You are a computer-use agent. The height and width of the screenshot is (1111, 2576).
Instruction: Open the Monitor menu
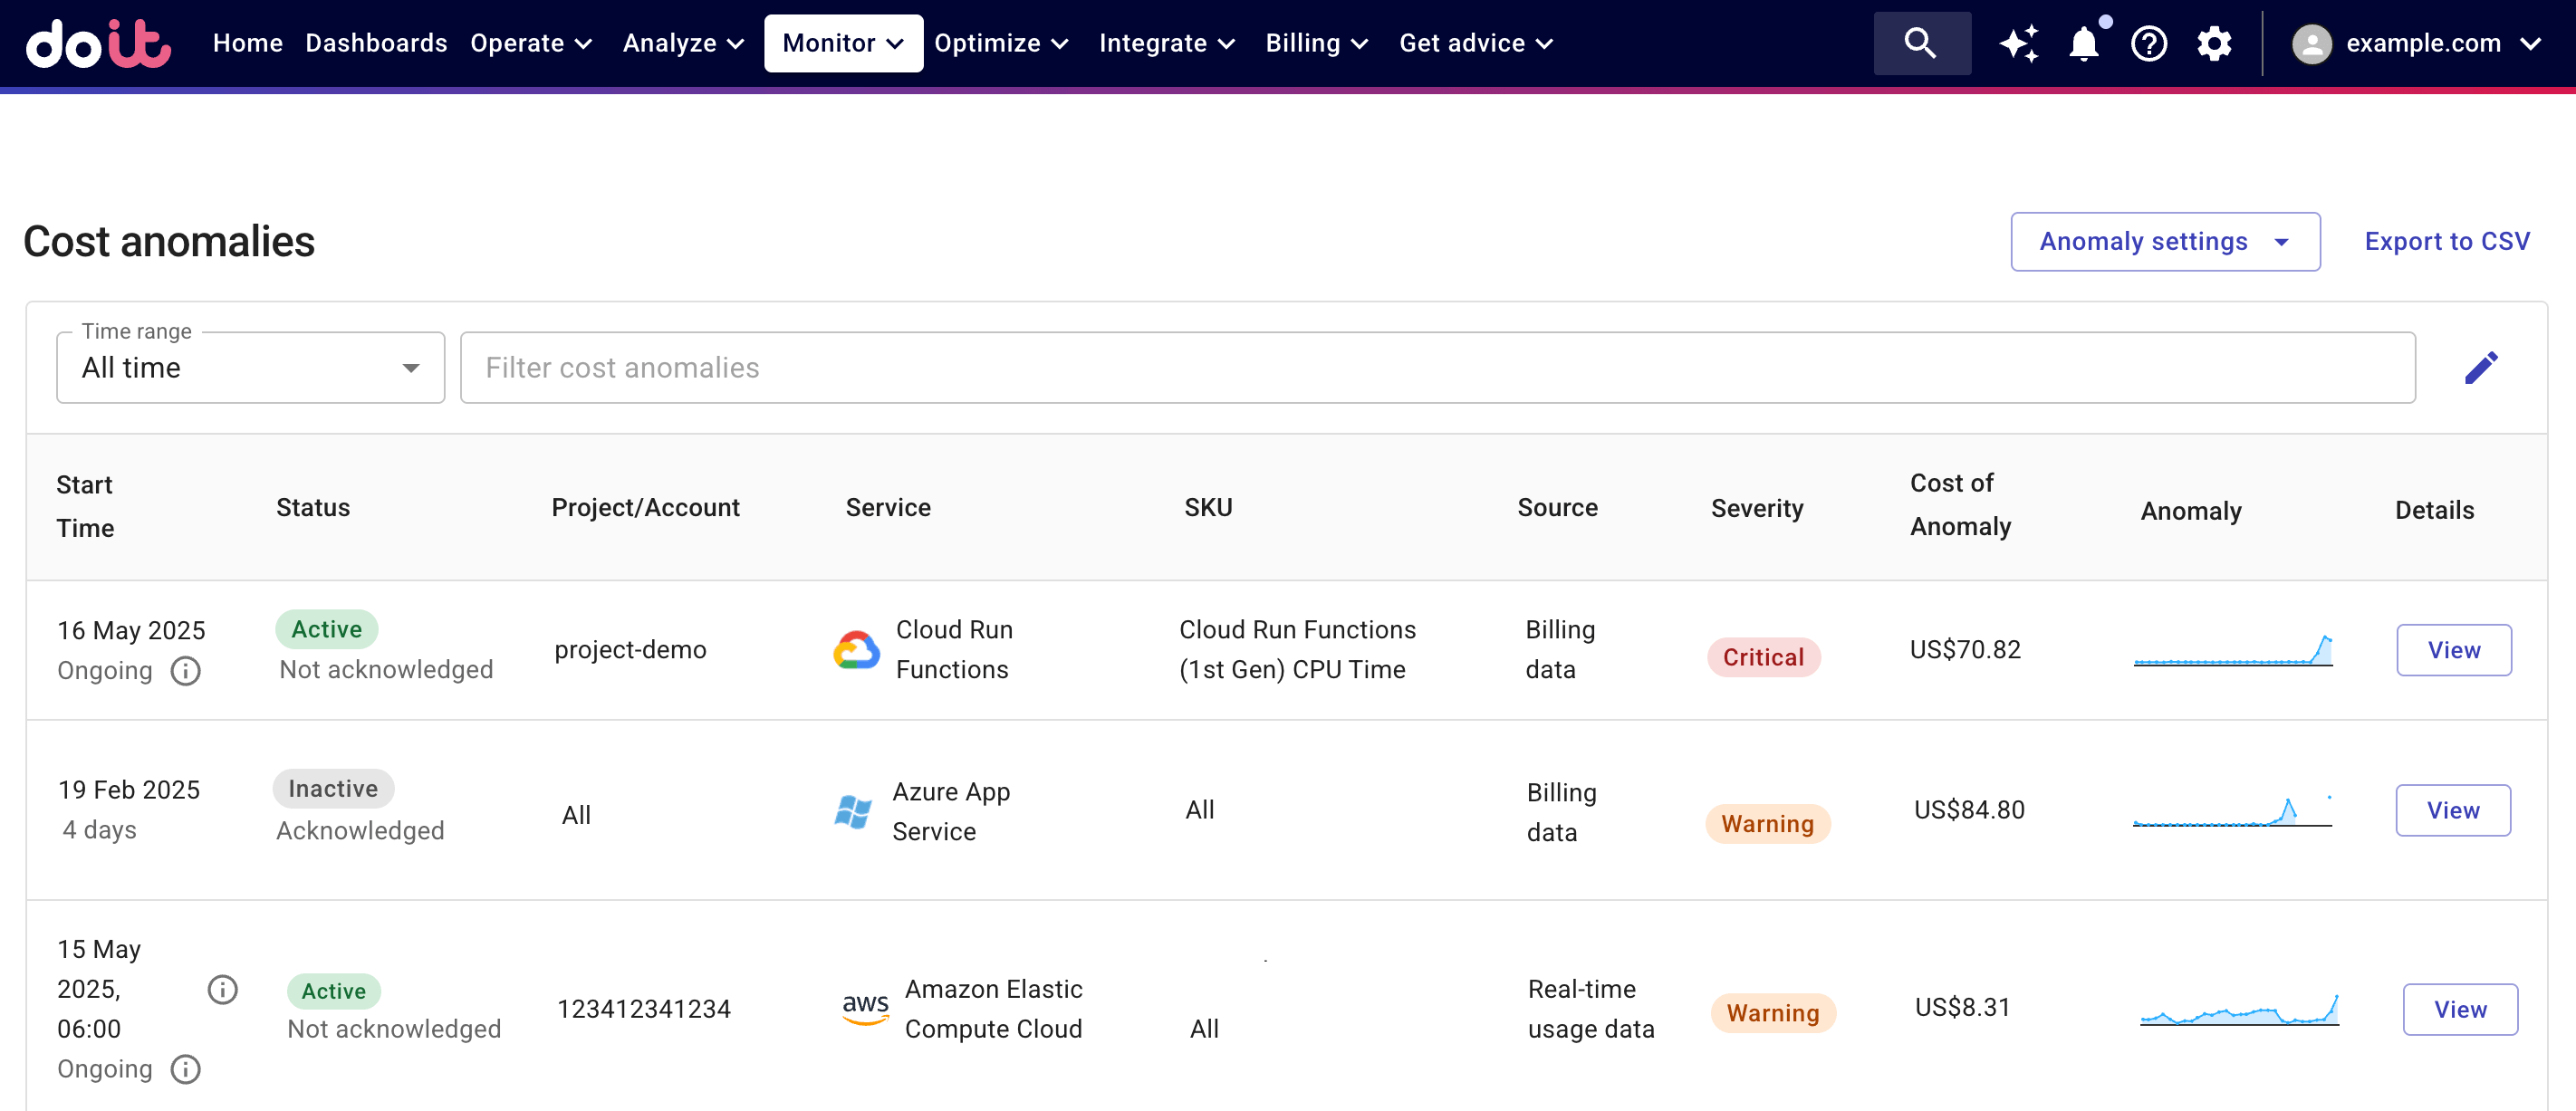842,43
